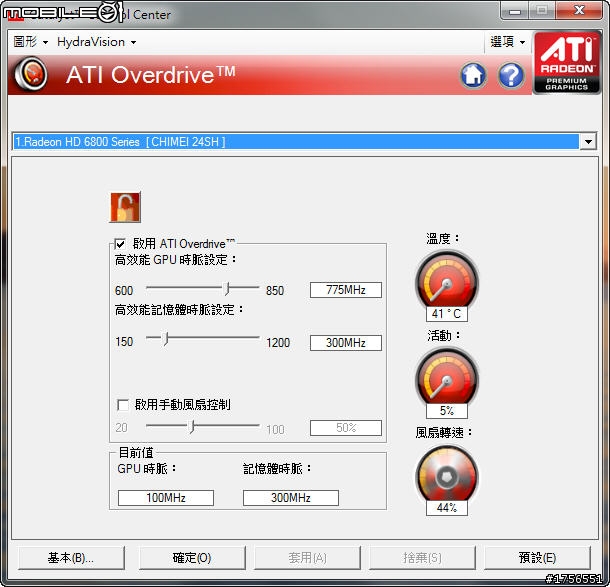Click the fan speed gauge dial

[447, 475]
